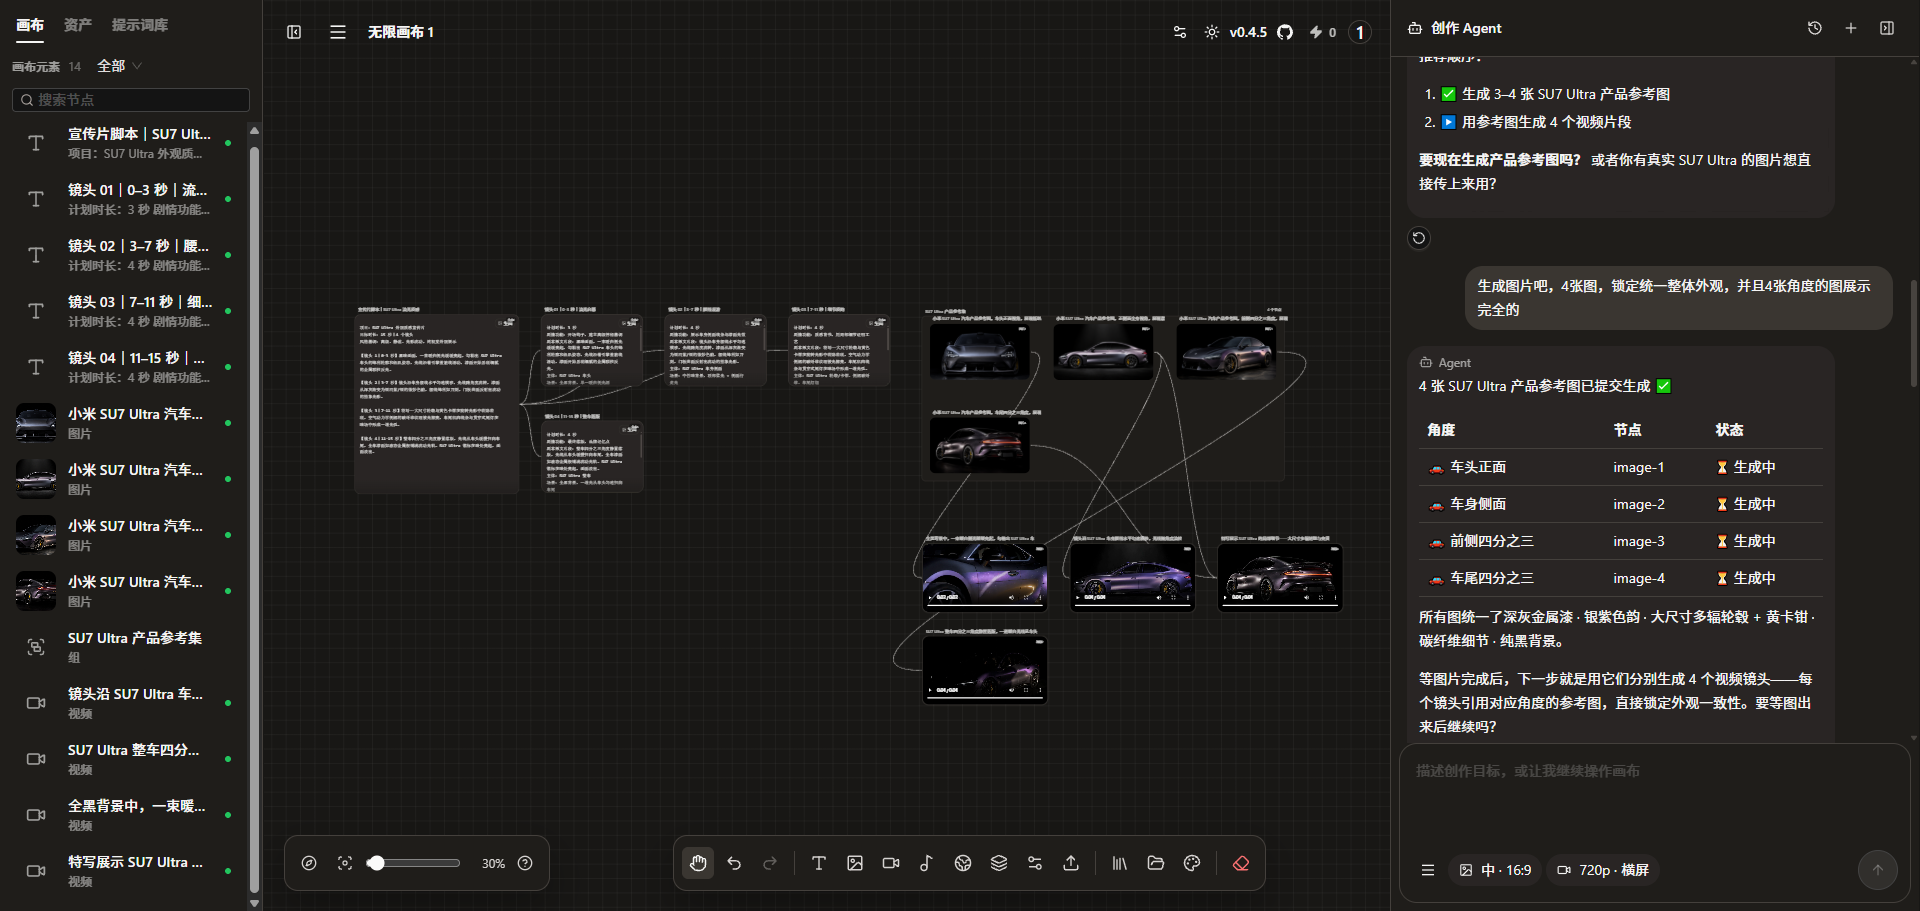The image size is (1920, 911).
Task: Click the upload export icon
Action: pos(1071,863)
